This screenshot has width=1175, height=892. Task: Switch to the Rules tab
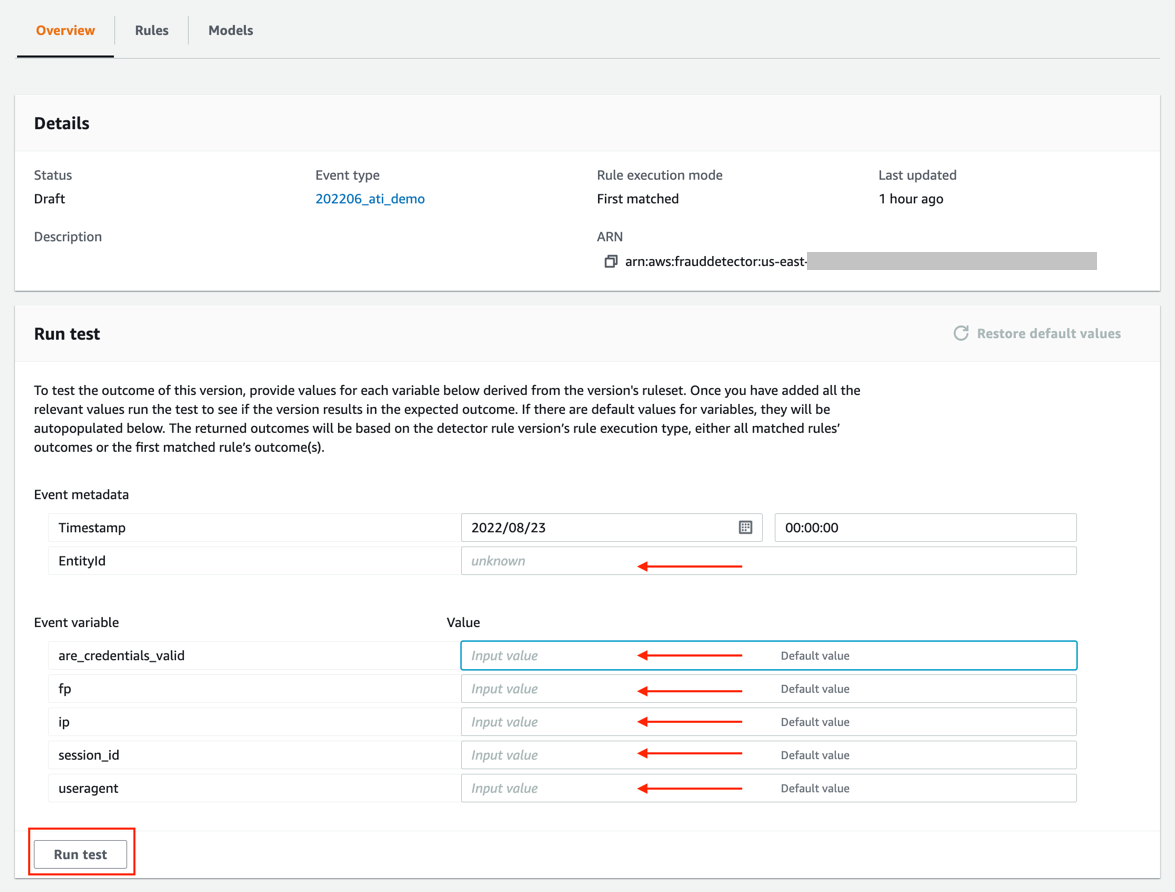pyautogui.click(x=152, y=30)
